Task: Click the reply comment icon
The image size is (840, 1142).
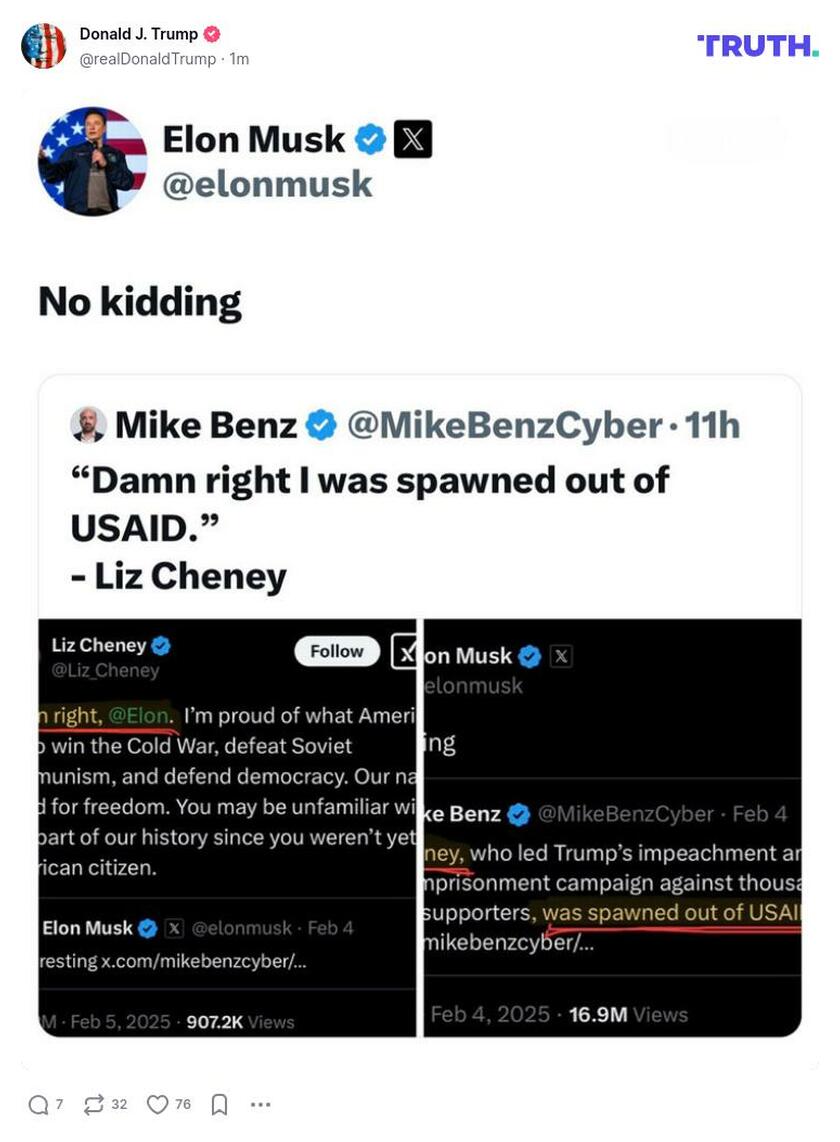Action: pyautogui.click(x=39, y=1105)
